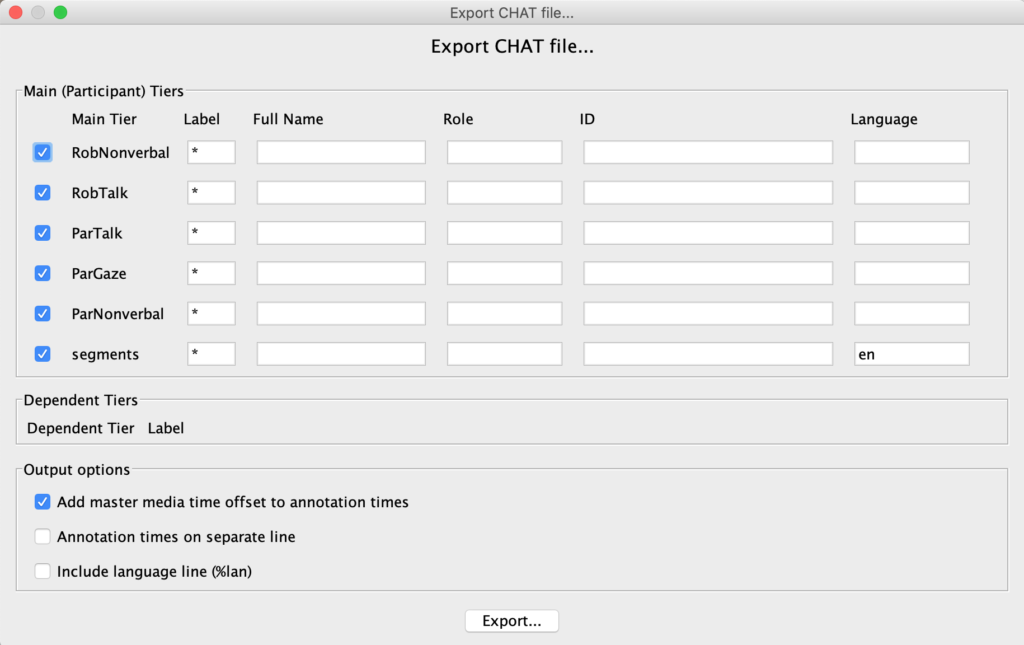Viewport: 1024px width, 645px height.
Task: Click the RobNonverbal Full Name field
Action: coord(341,152)
